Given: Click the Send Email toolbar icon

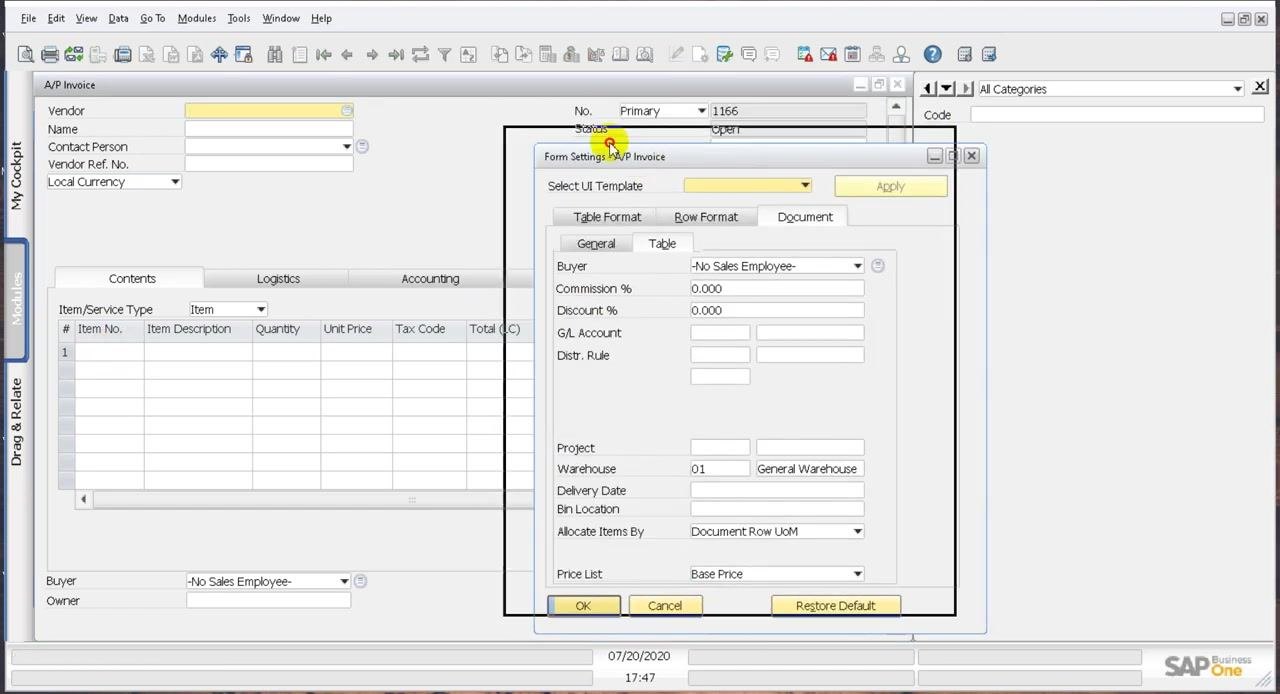Looking at the screenshot, I should click(74, 54).
